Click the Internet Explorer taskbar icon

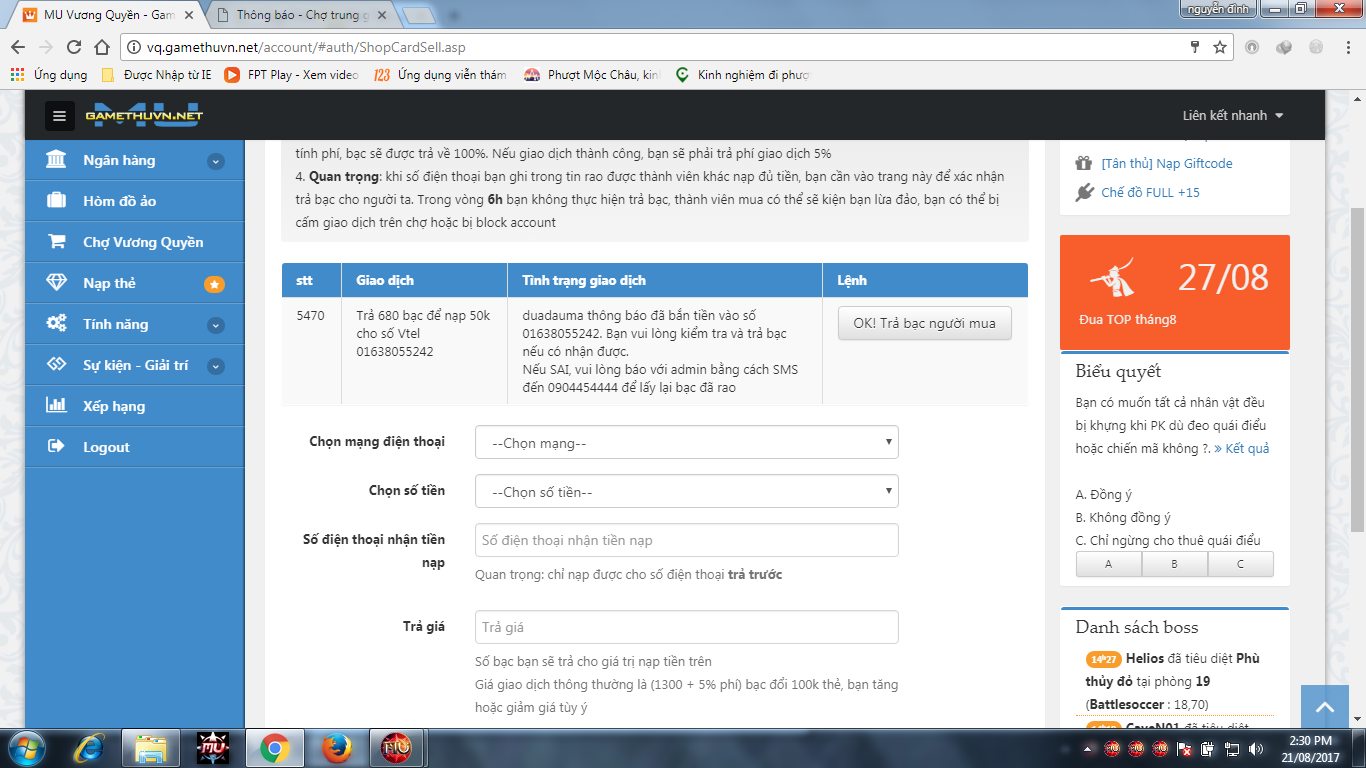click(x=91, y=748)
